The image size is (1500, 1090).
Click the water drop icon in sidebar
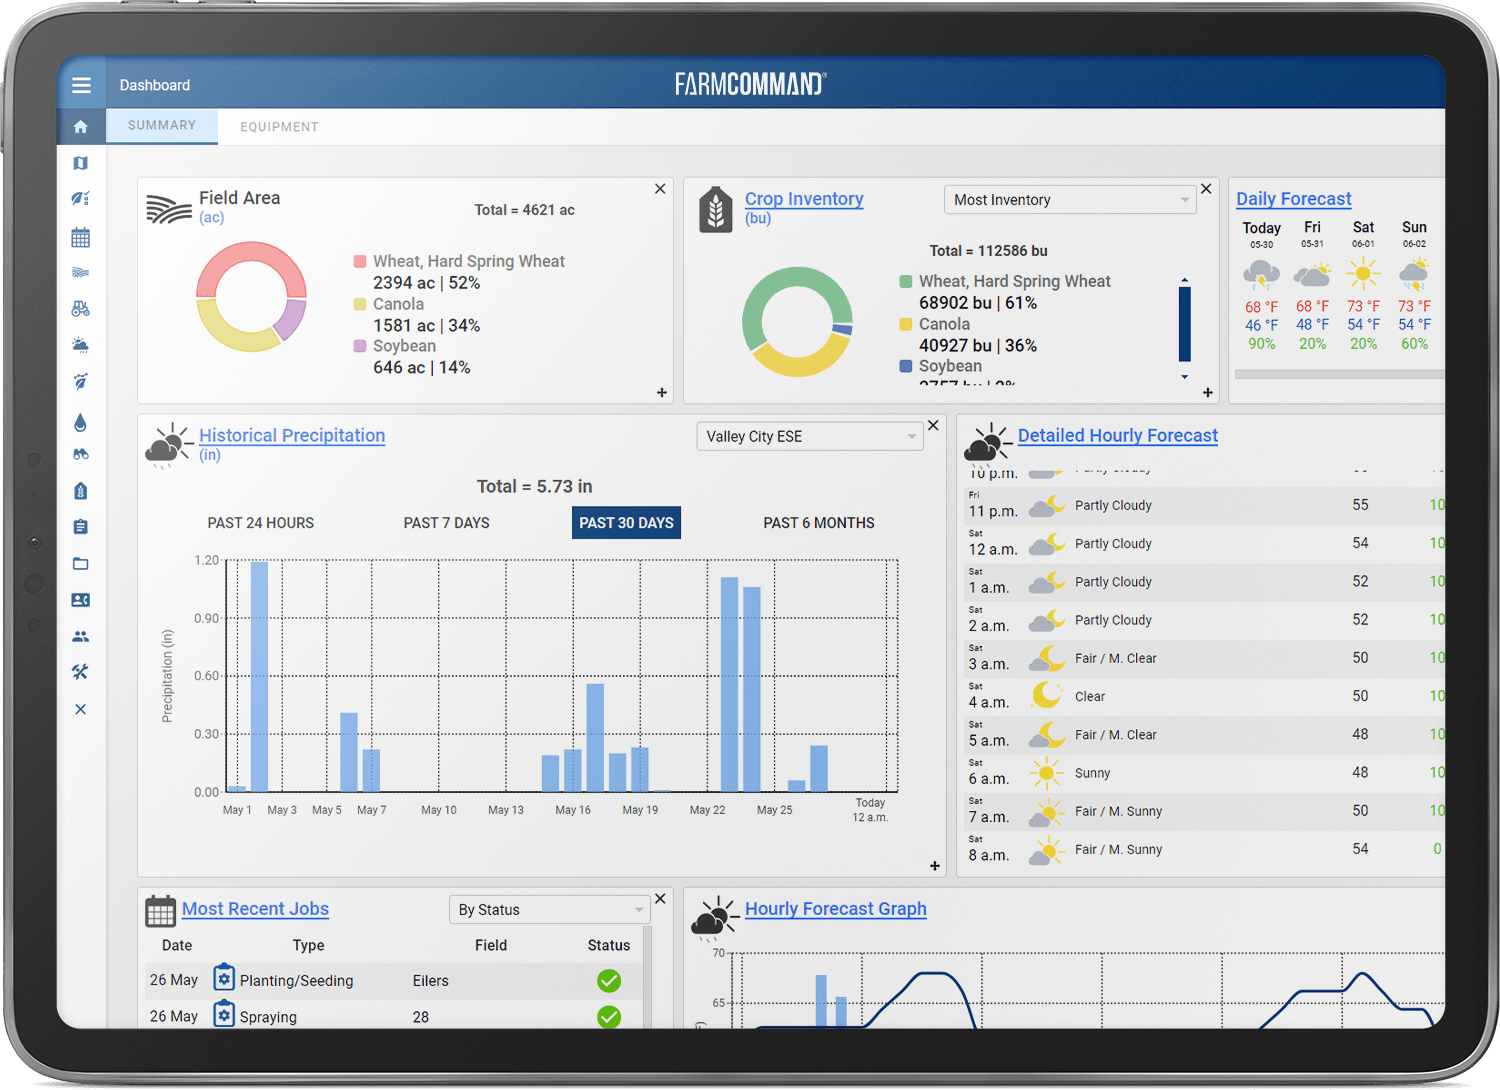click(x=81, y=423)
